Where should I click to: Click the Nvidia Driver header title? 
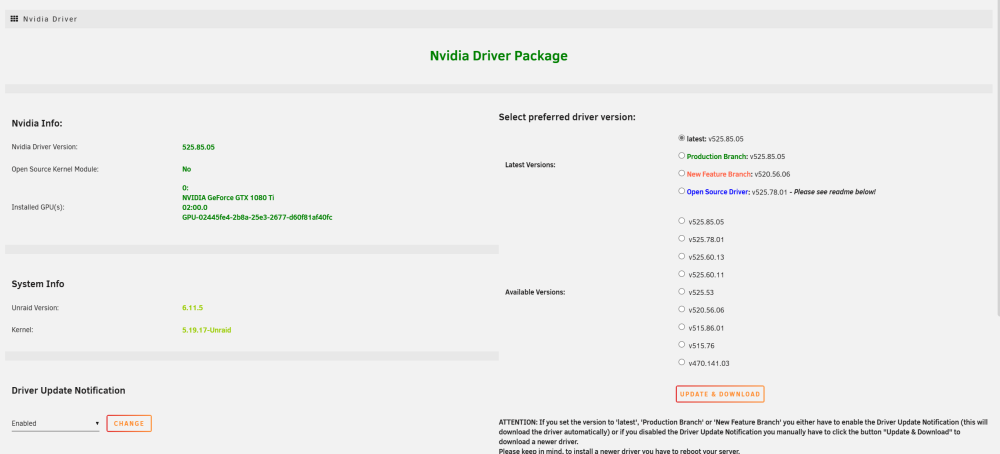pos(50,19)
